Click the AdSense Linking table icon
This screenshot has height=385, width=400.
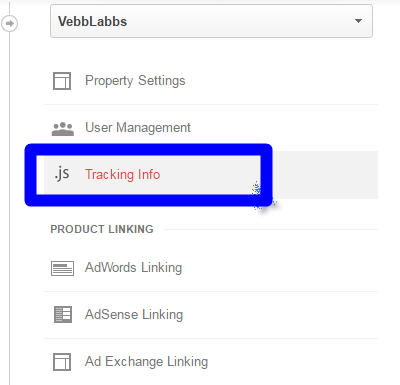(63, 315)
